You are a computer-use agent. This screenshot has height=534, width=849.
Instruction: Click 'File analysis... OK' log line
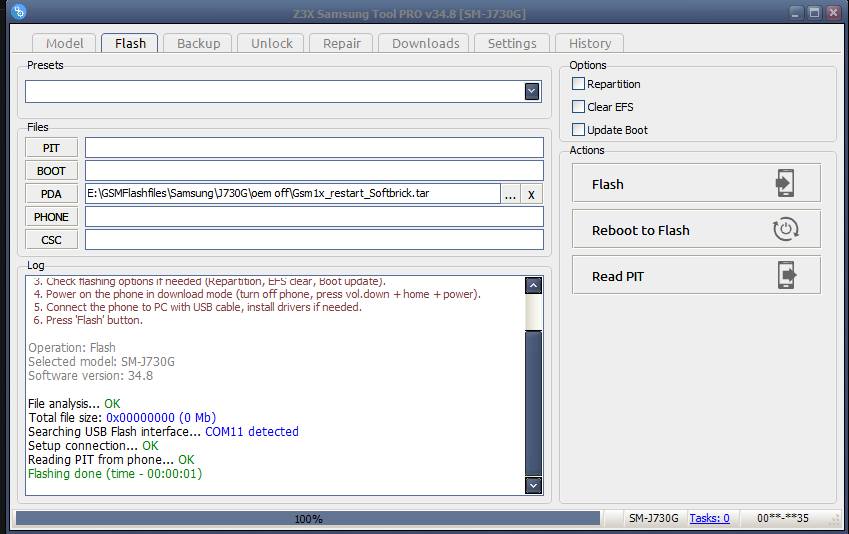pos(74,403)
